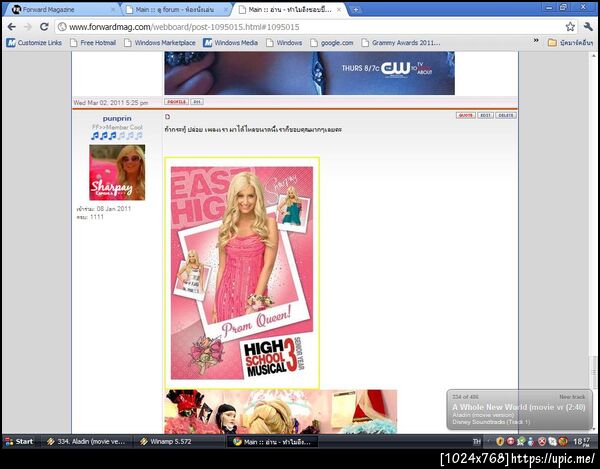Click the small post icon above message
Screen dimensions: 600x469
tap(167, 117)
